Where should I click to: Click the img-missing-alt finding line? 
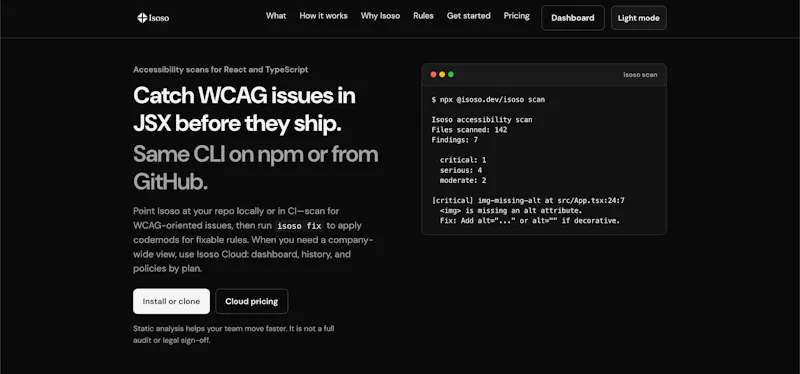click(x=528, y=201)
